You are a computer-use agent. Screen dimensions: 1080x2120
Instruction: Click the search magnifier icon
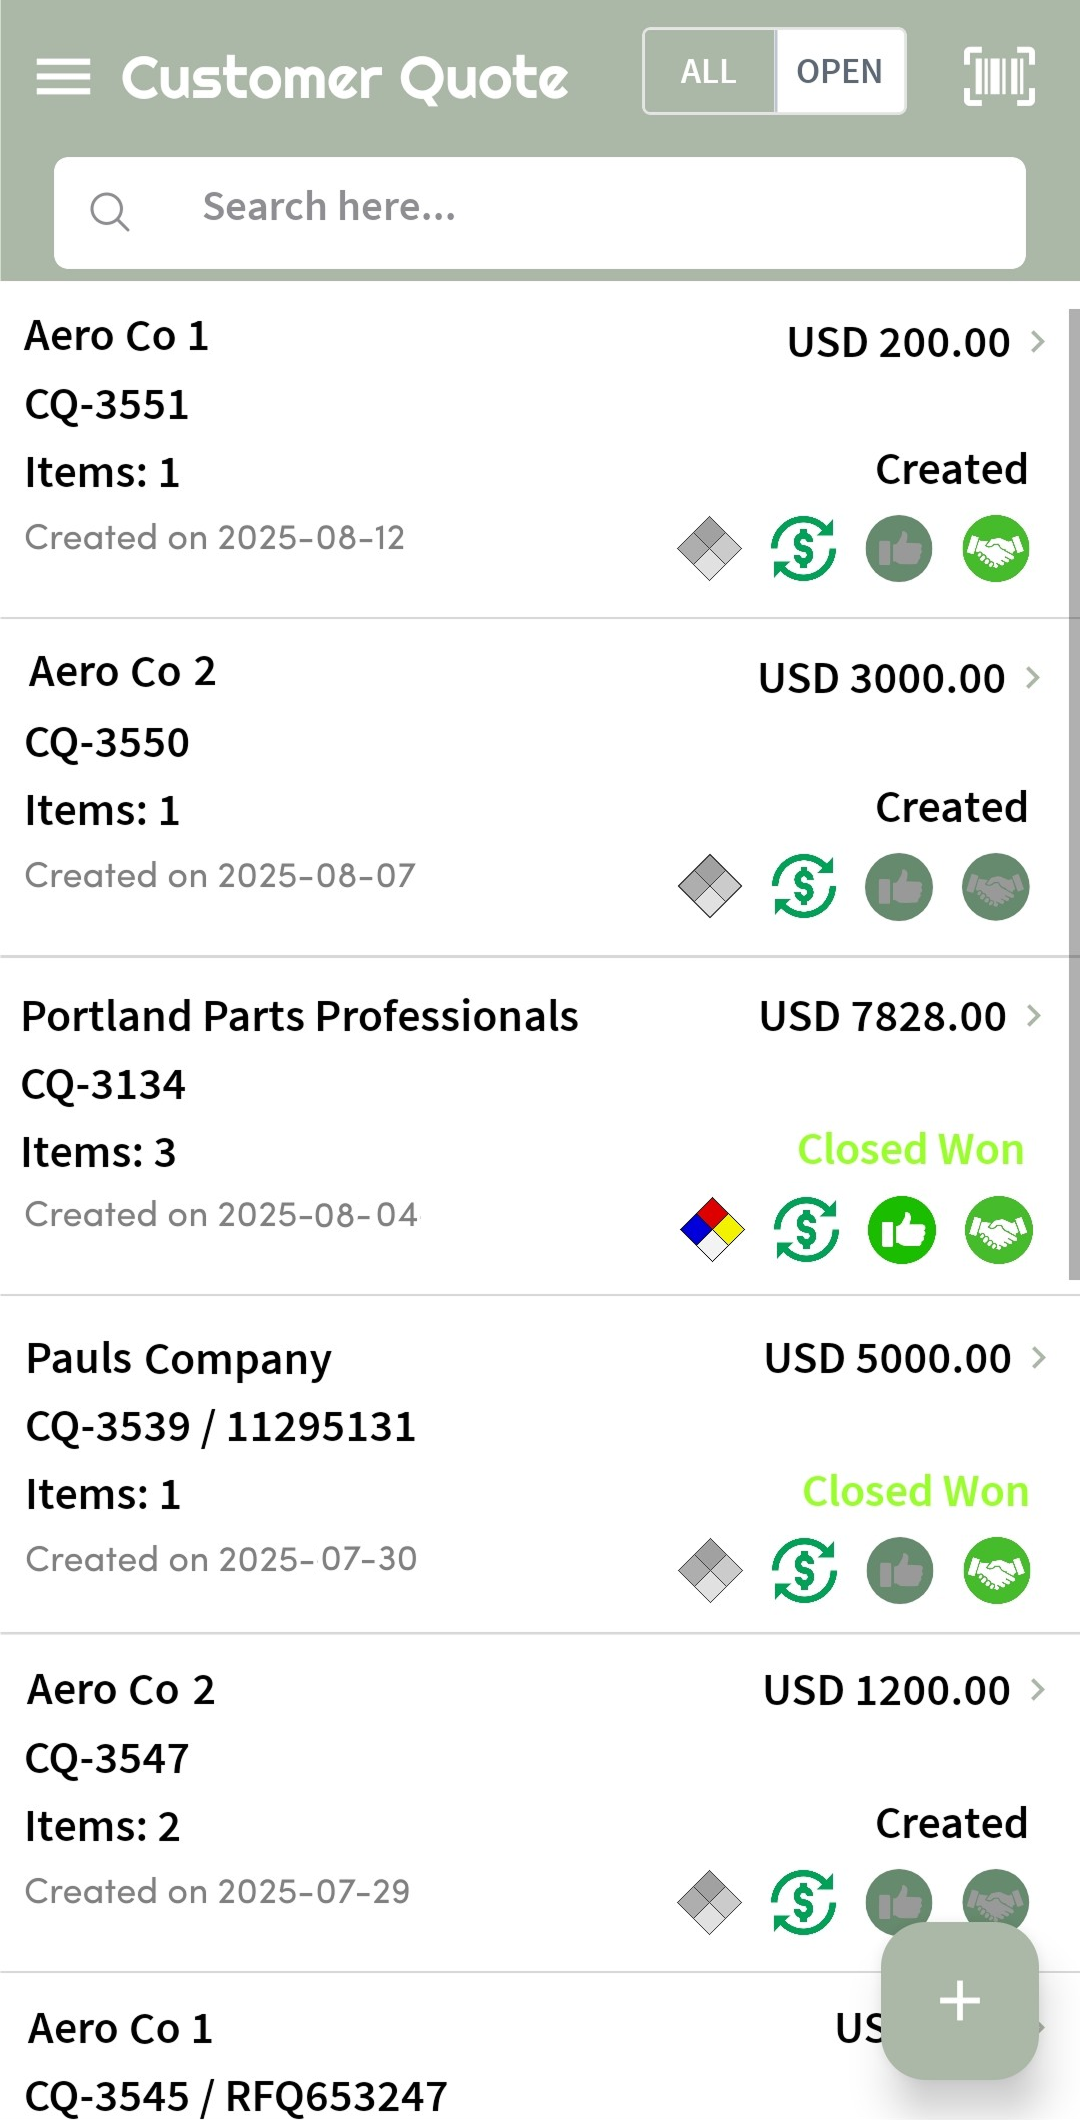pos(109,212)
